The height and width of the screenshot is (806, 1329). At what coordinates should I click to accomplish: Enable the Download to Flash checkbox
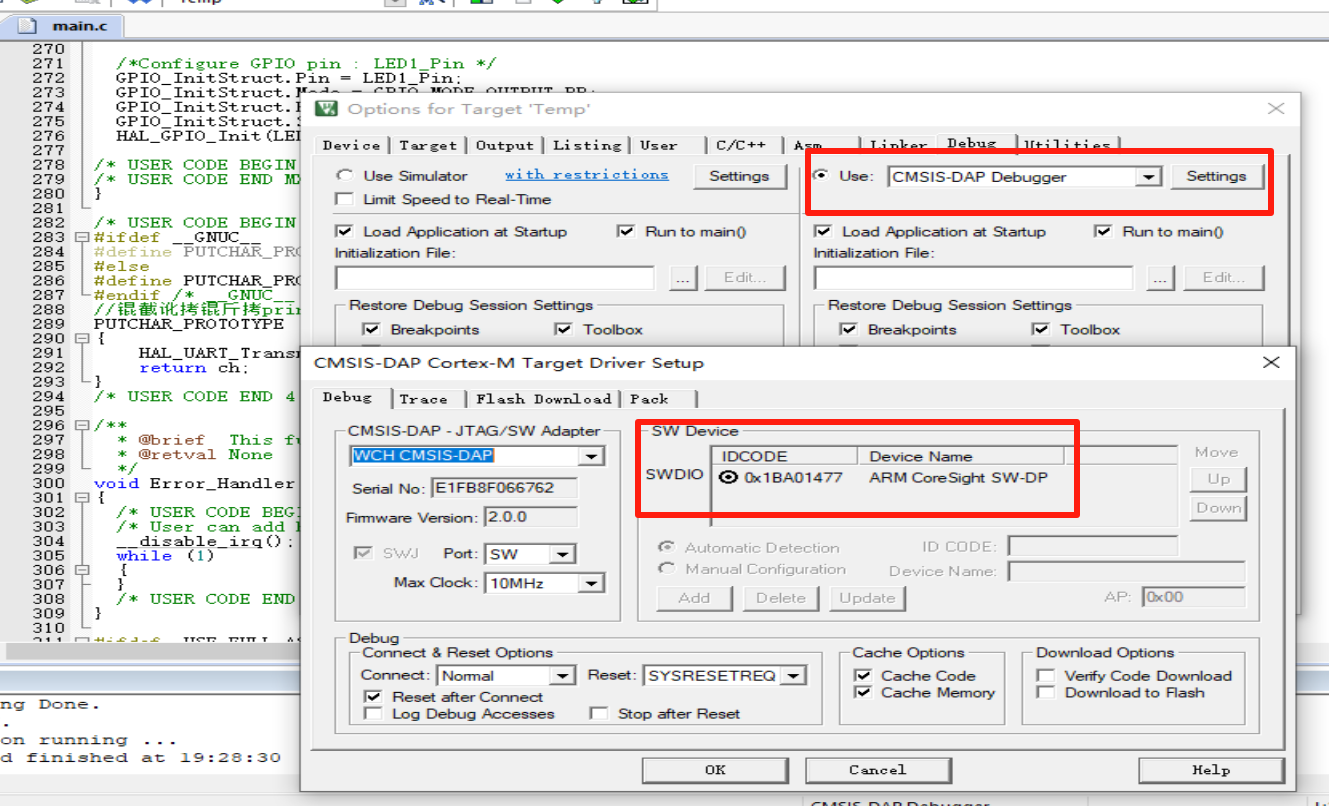coord(1046,693)
